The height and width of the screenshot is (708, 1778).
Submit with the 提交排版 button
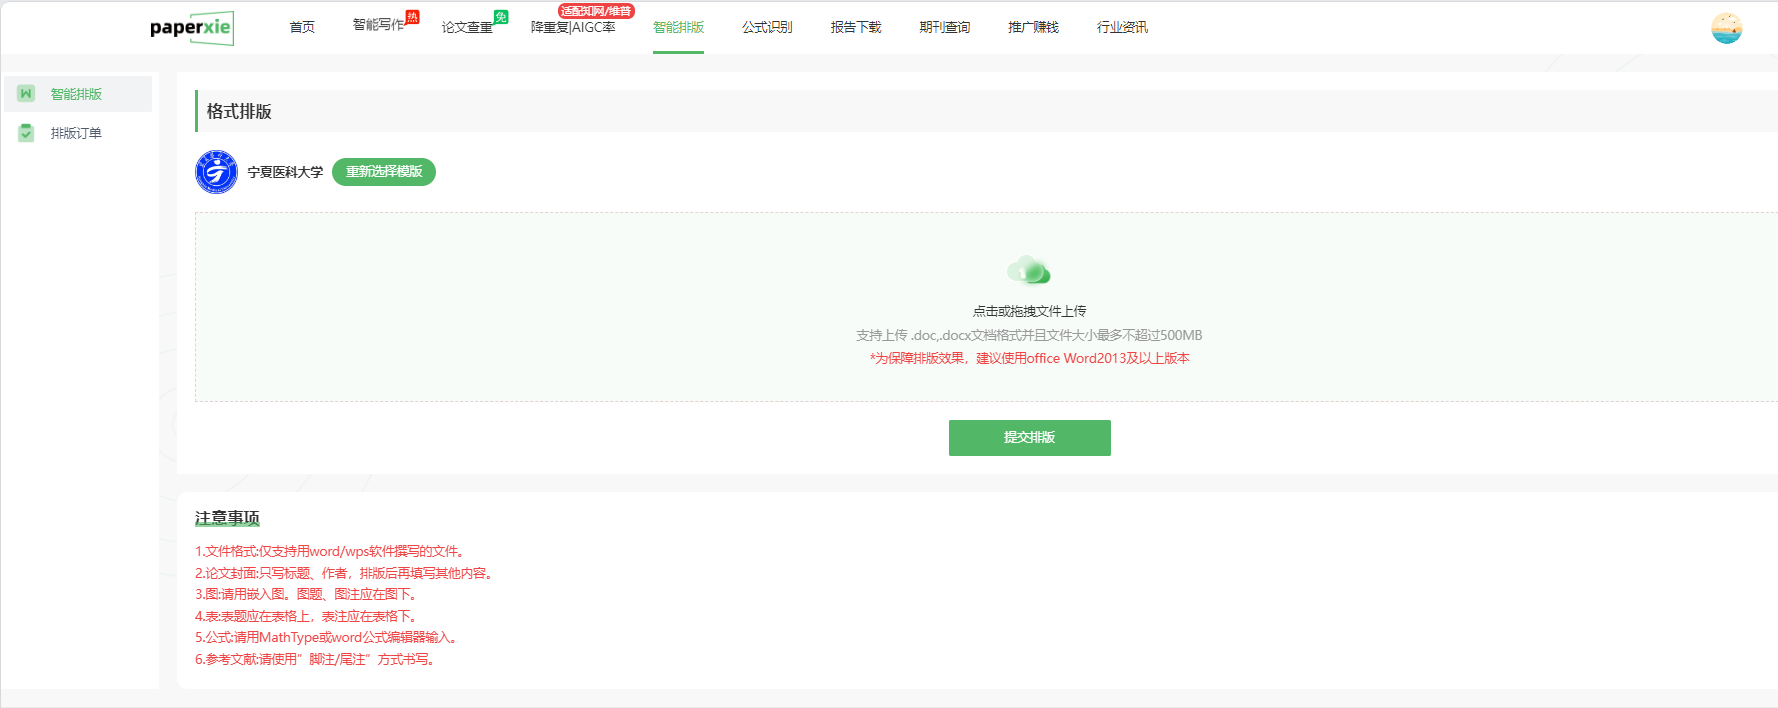(x=1029, y=438)
